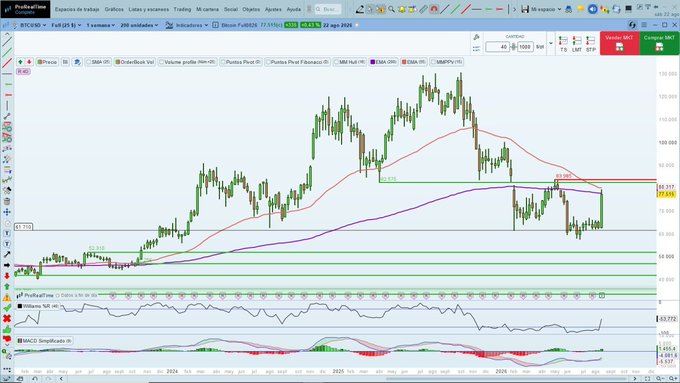Screen dimensions: 680x383
Task: Toggle the Puntos Pivot Fibonacci checkbox
Action: pyautogui.click(x=268, y=62)
